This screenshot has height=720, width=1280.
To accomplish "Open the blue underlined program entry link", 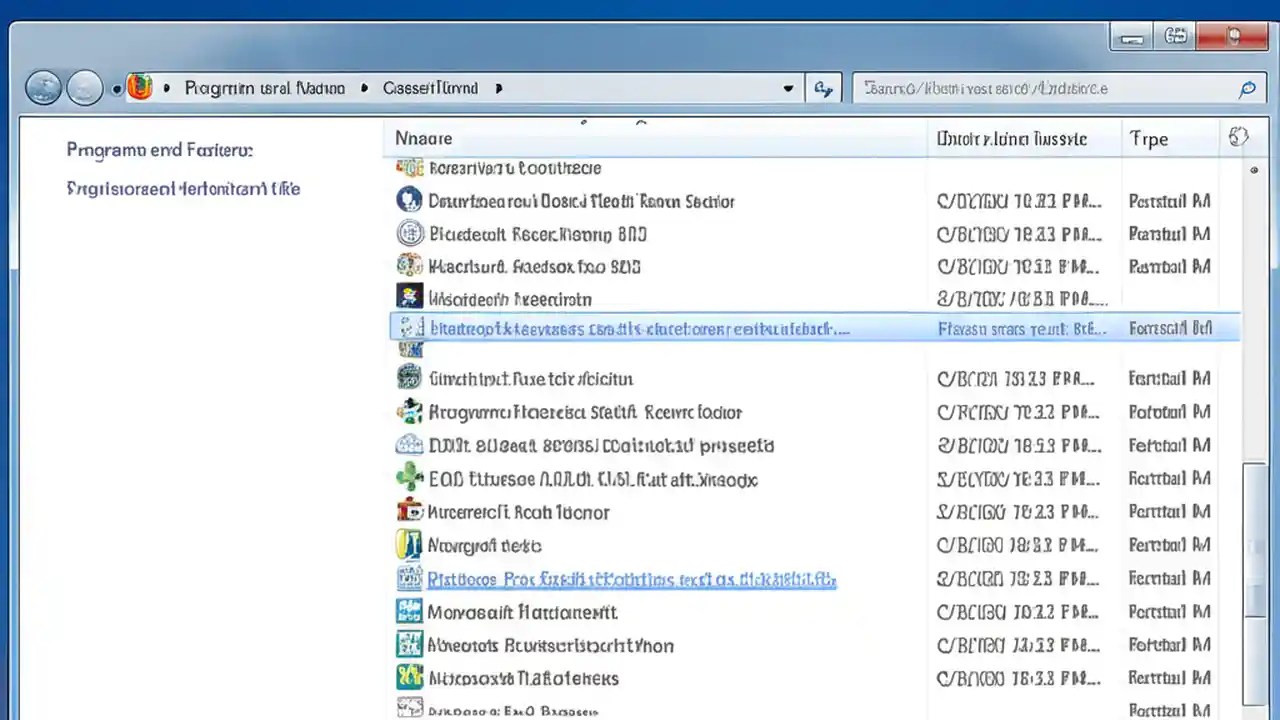I will pyautogui.click(x=631, y=579).
